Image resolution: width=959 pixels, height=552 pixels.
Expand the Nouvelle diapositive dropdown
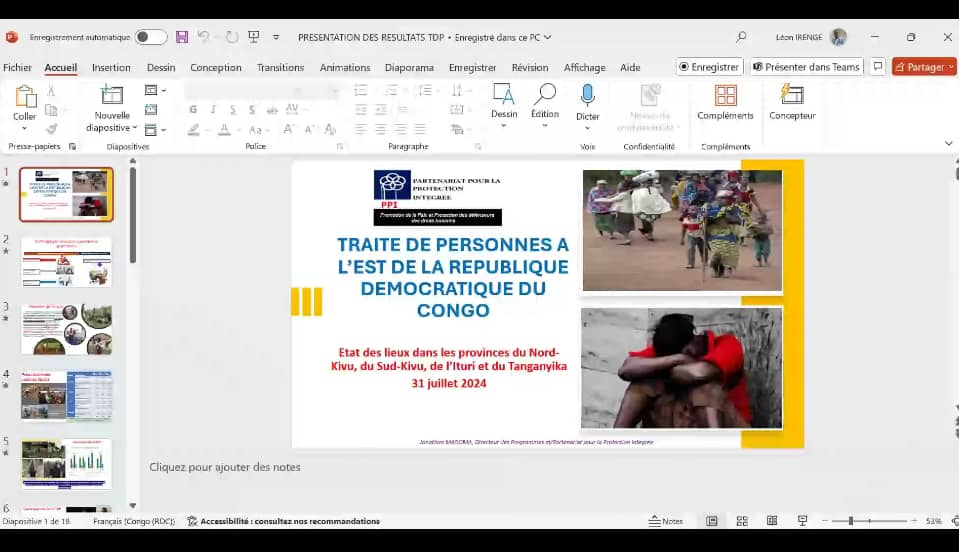[x=135, y=128]
